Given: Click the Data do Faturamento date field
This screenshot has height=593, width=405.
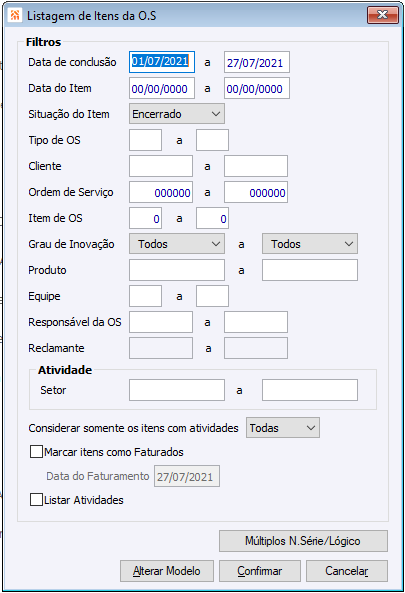Looking at the screenshot, I should pos(186,476).
